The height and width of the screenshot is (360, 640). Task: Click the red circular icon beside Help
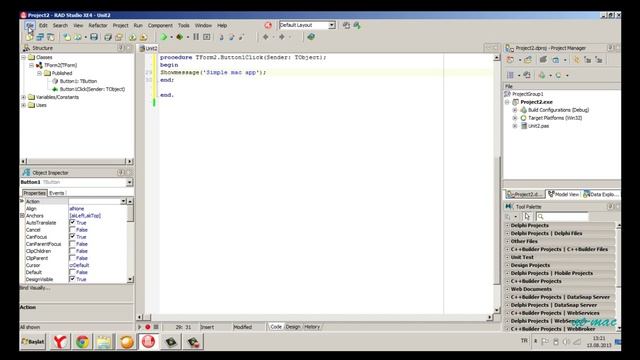268,25
